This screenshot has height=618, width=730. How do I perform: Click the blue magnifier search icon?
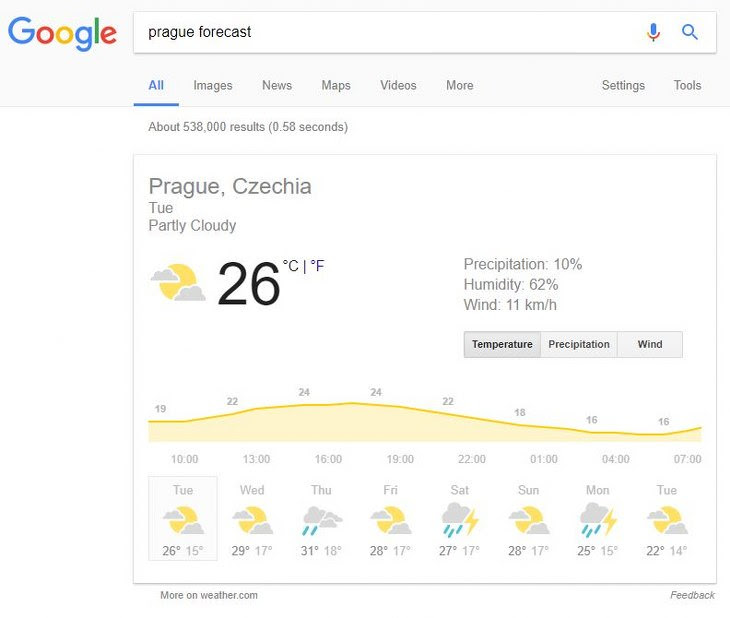click(689, 32)
